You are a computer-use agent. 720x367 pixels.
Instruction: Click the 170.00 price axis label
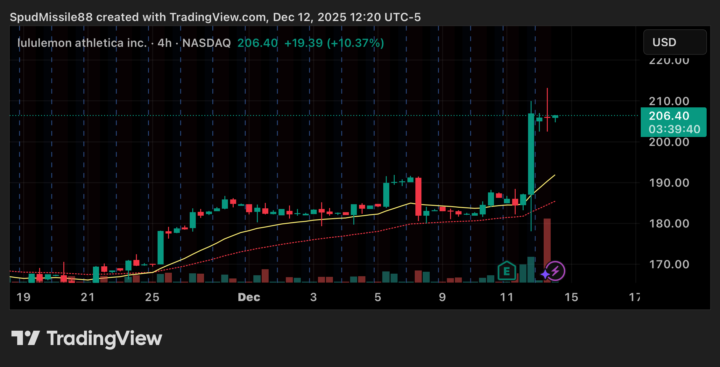pos(669,264)
